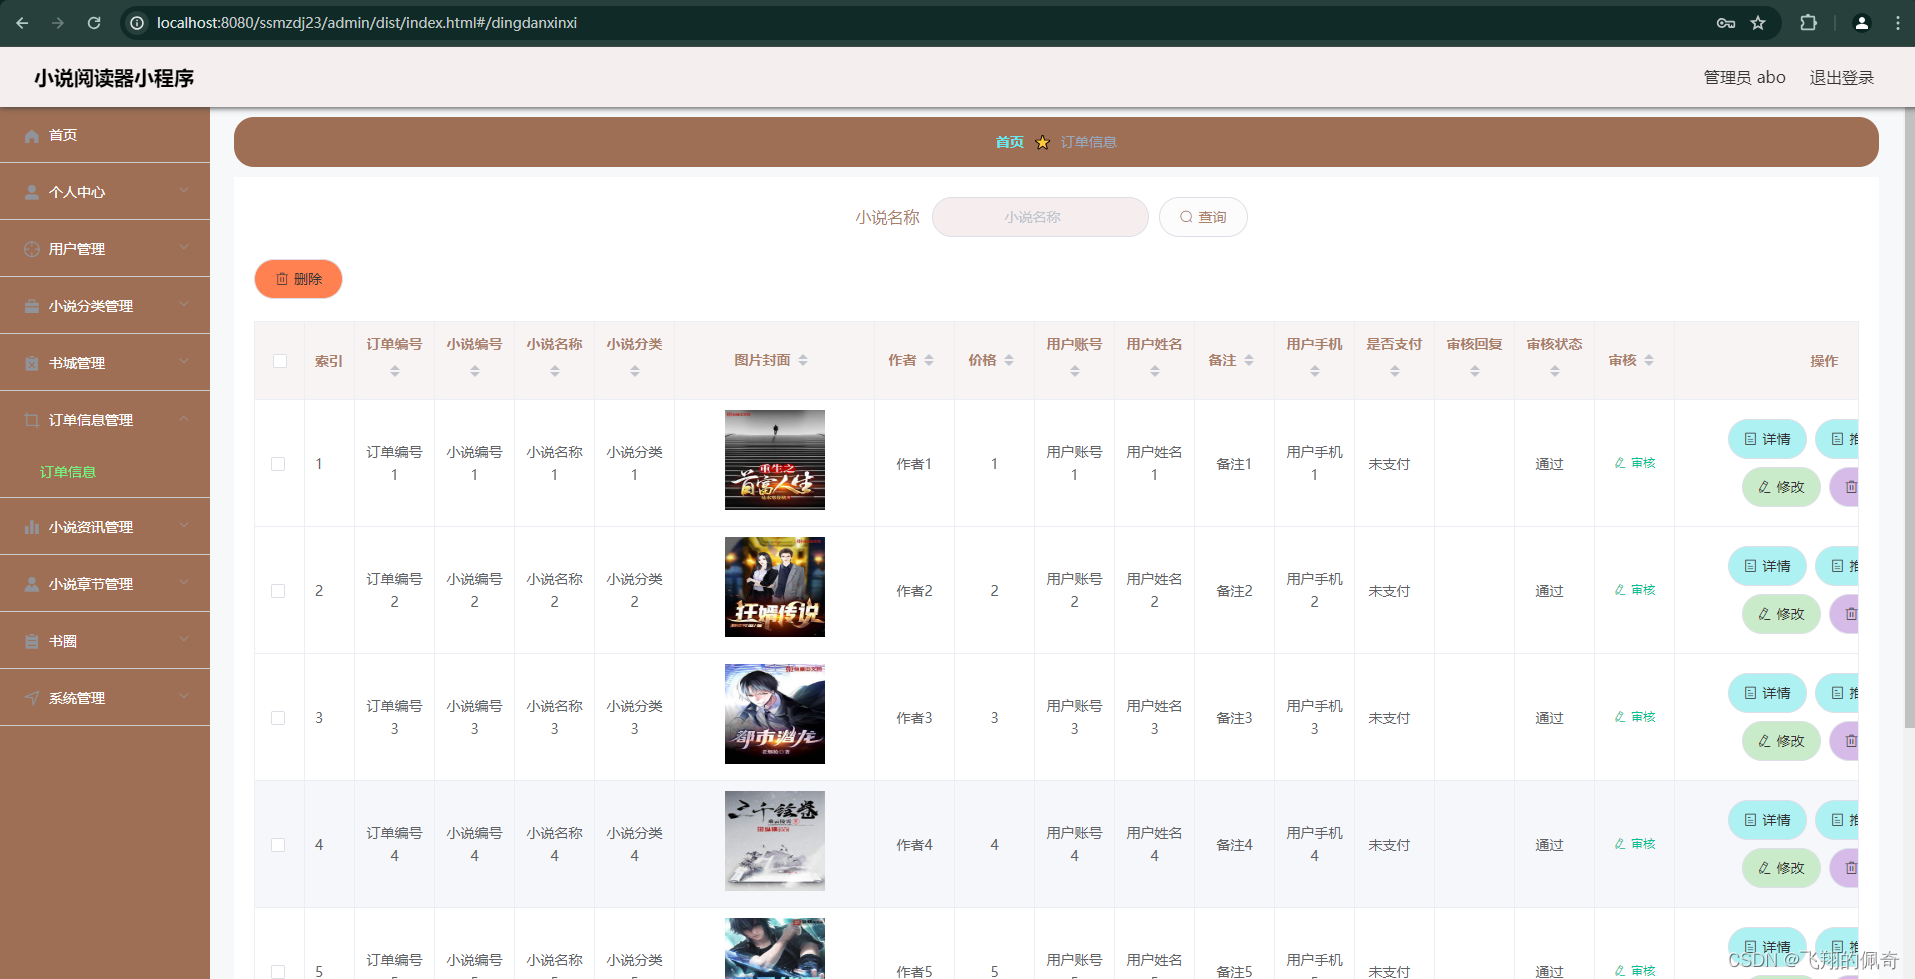Expand the 书城管理 menu chevron
1915x979 pixels.
(x=184, y=362)
